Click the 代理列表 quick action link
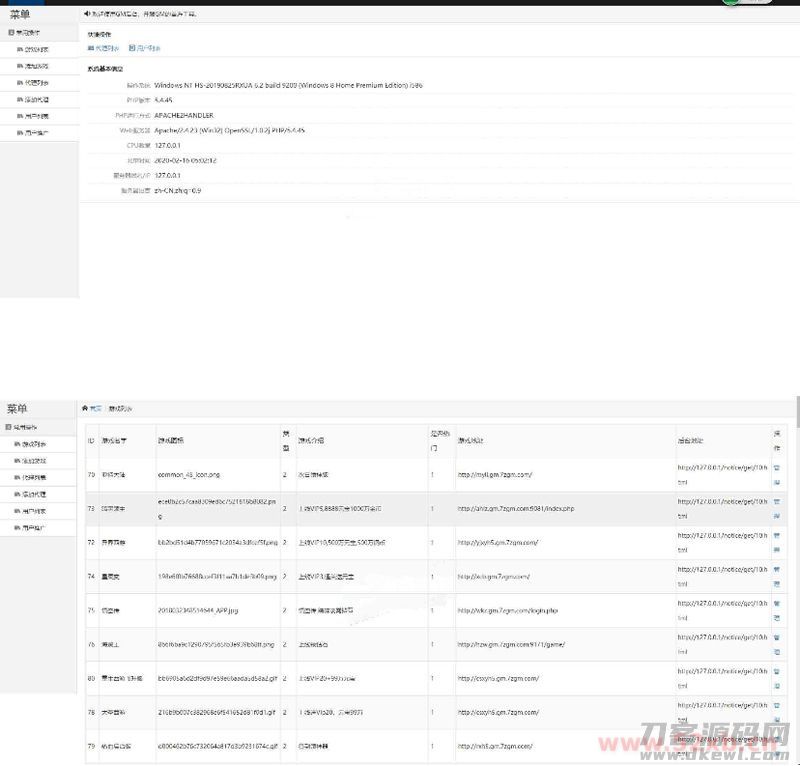Viewport: 800px width, 766px height. click(x=104, y=48)
